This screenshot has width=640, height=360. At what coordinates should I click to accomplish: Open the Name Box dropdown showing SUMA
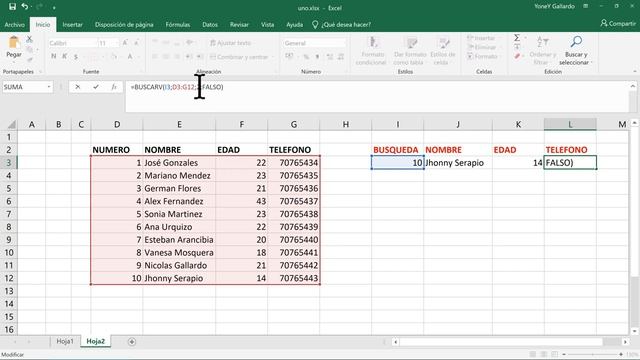pos(49,87)
